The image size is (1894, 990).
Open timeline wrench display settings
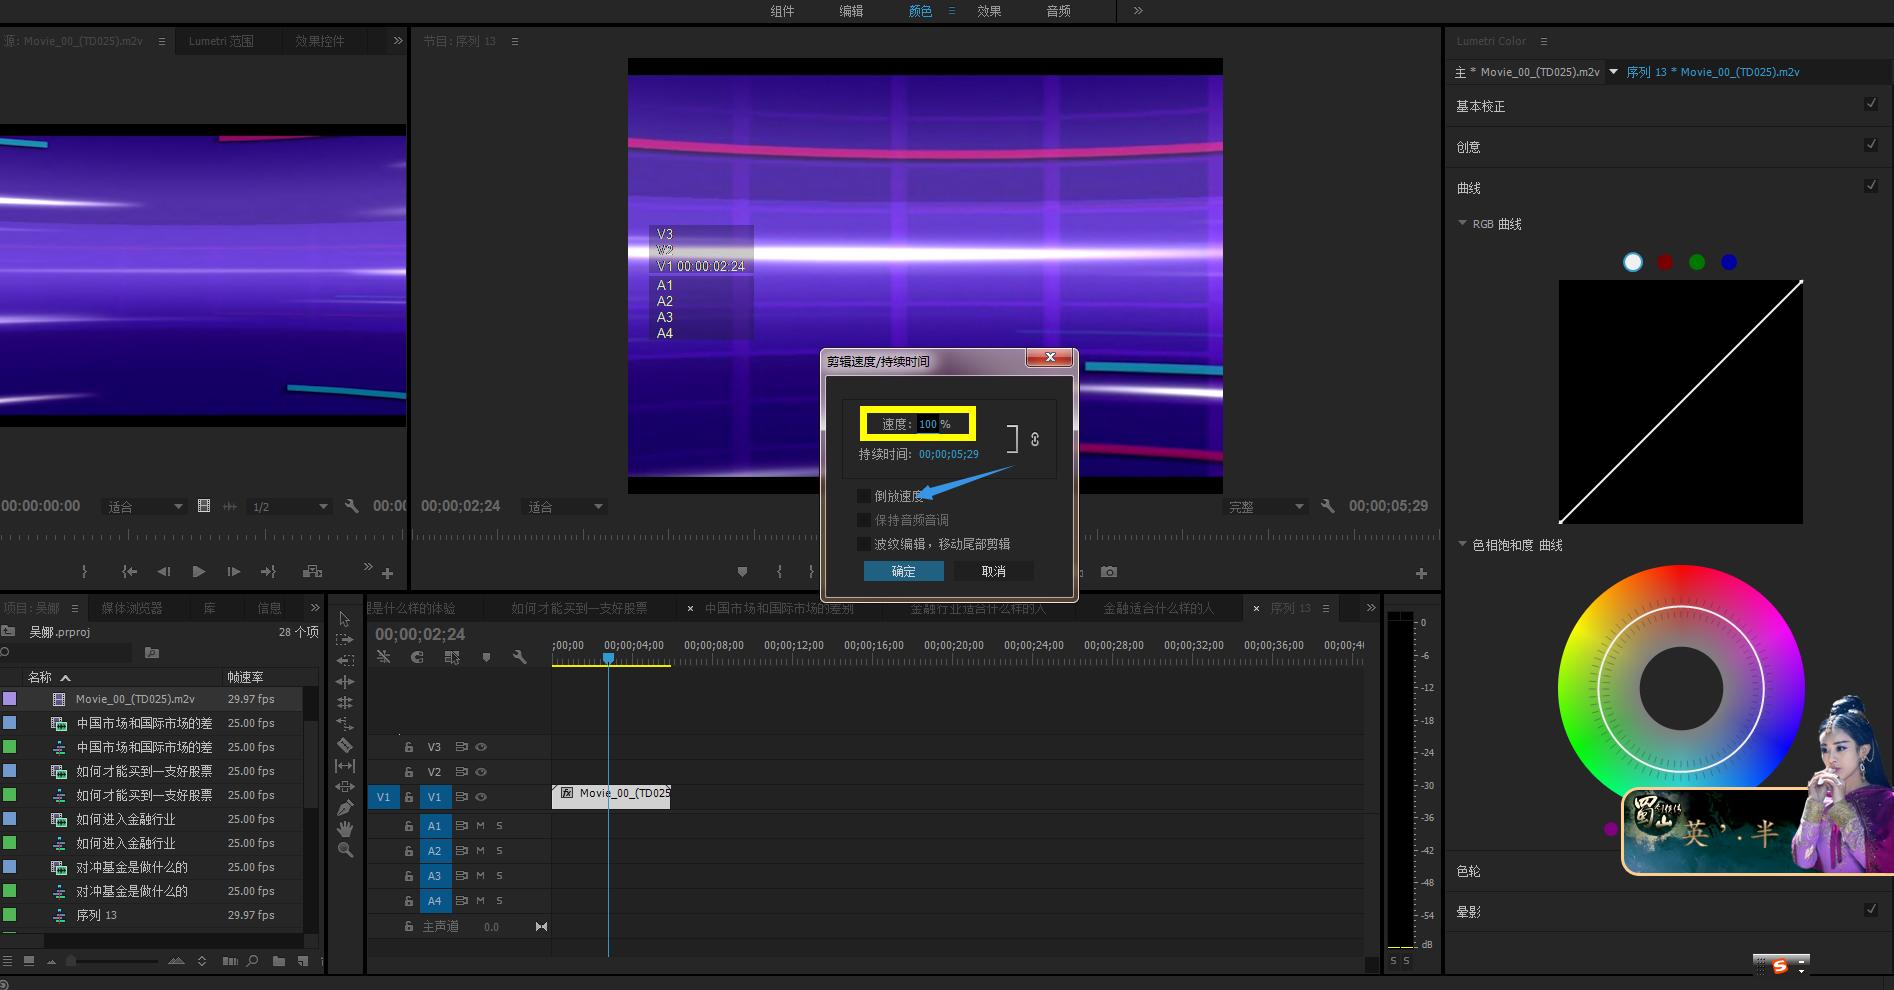point(519,657)
